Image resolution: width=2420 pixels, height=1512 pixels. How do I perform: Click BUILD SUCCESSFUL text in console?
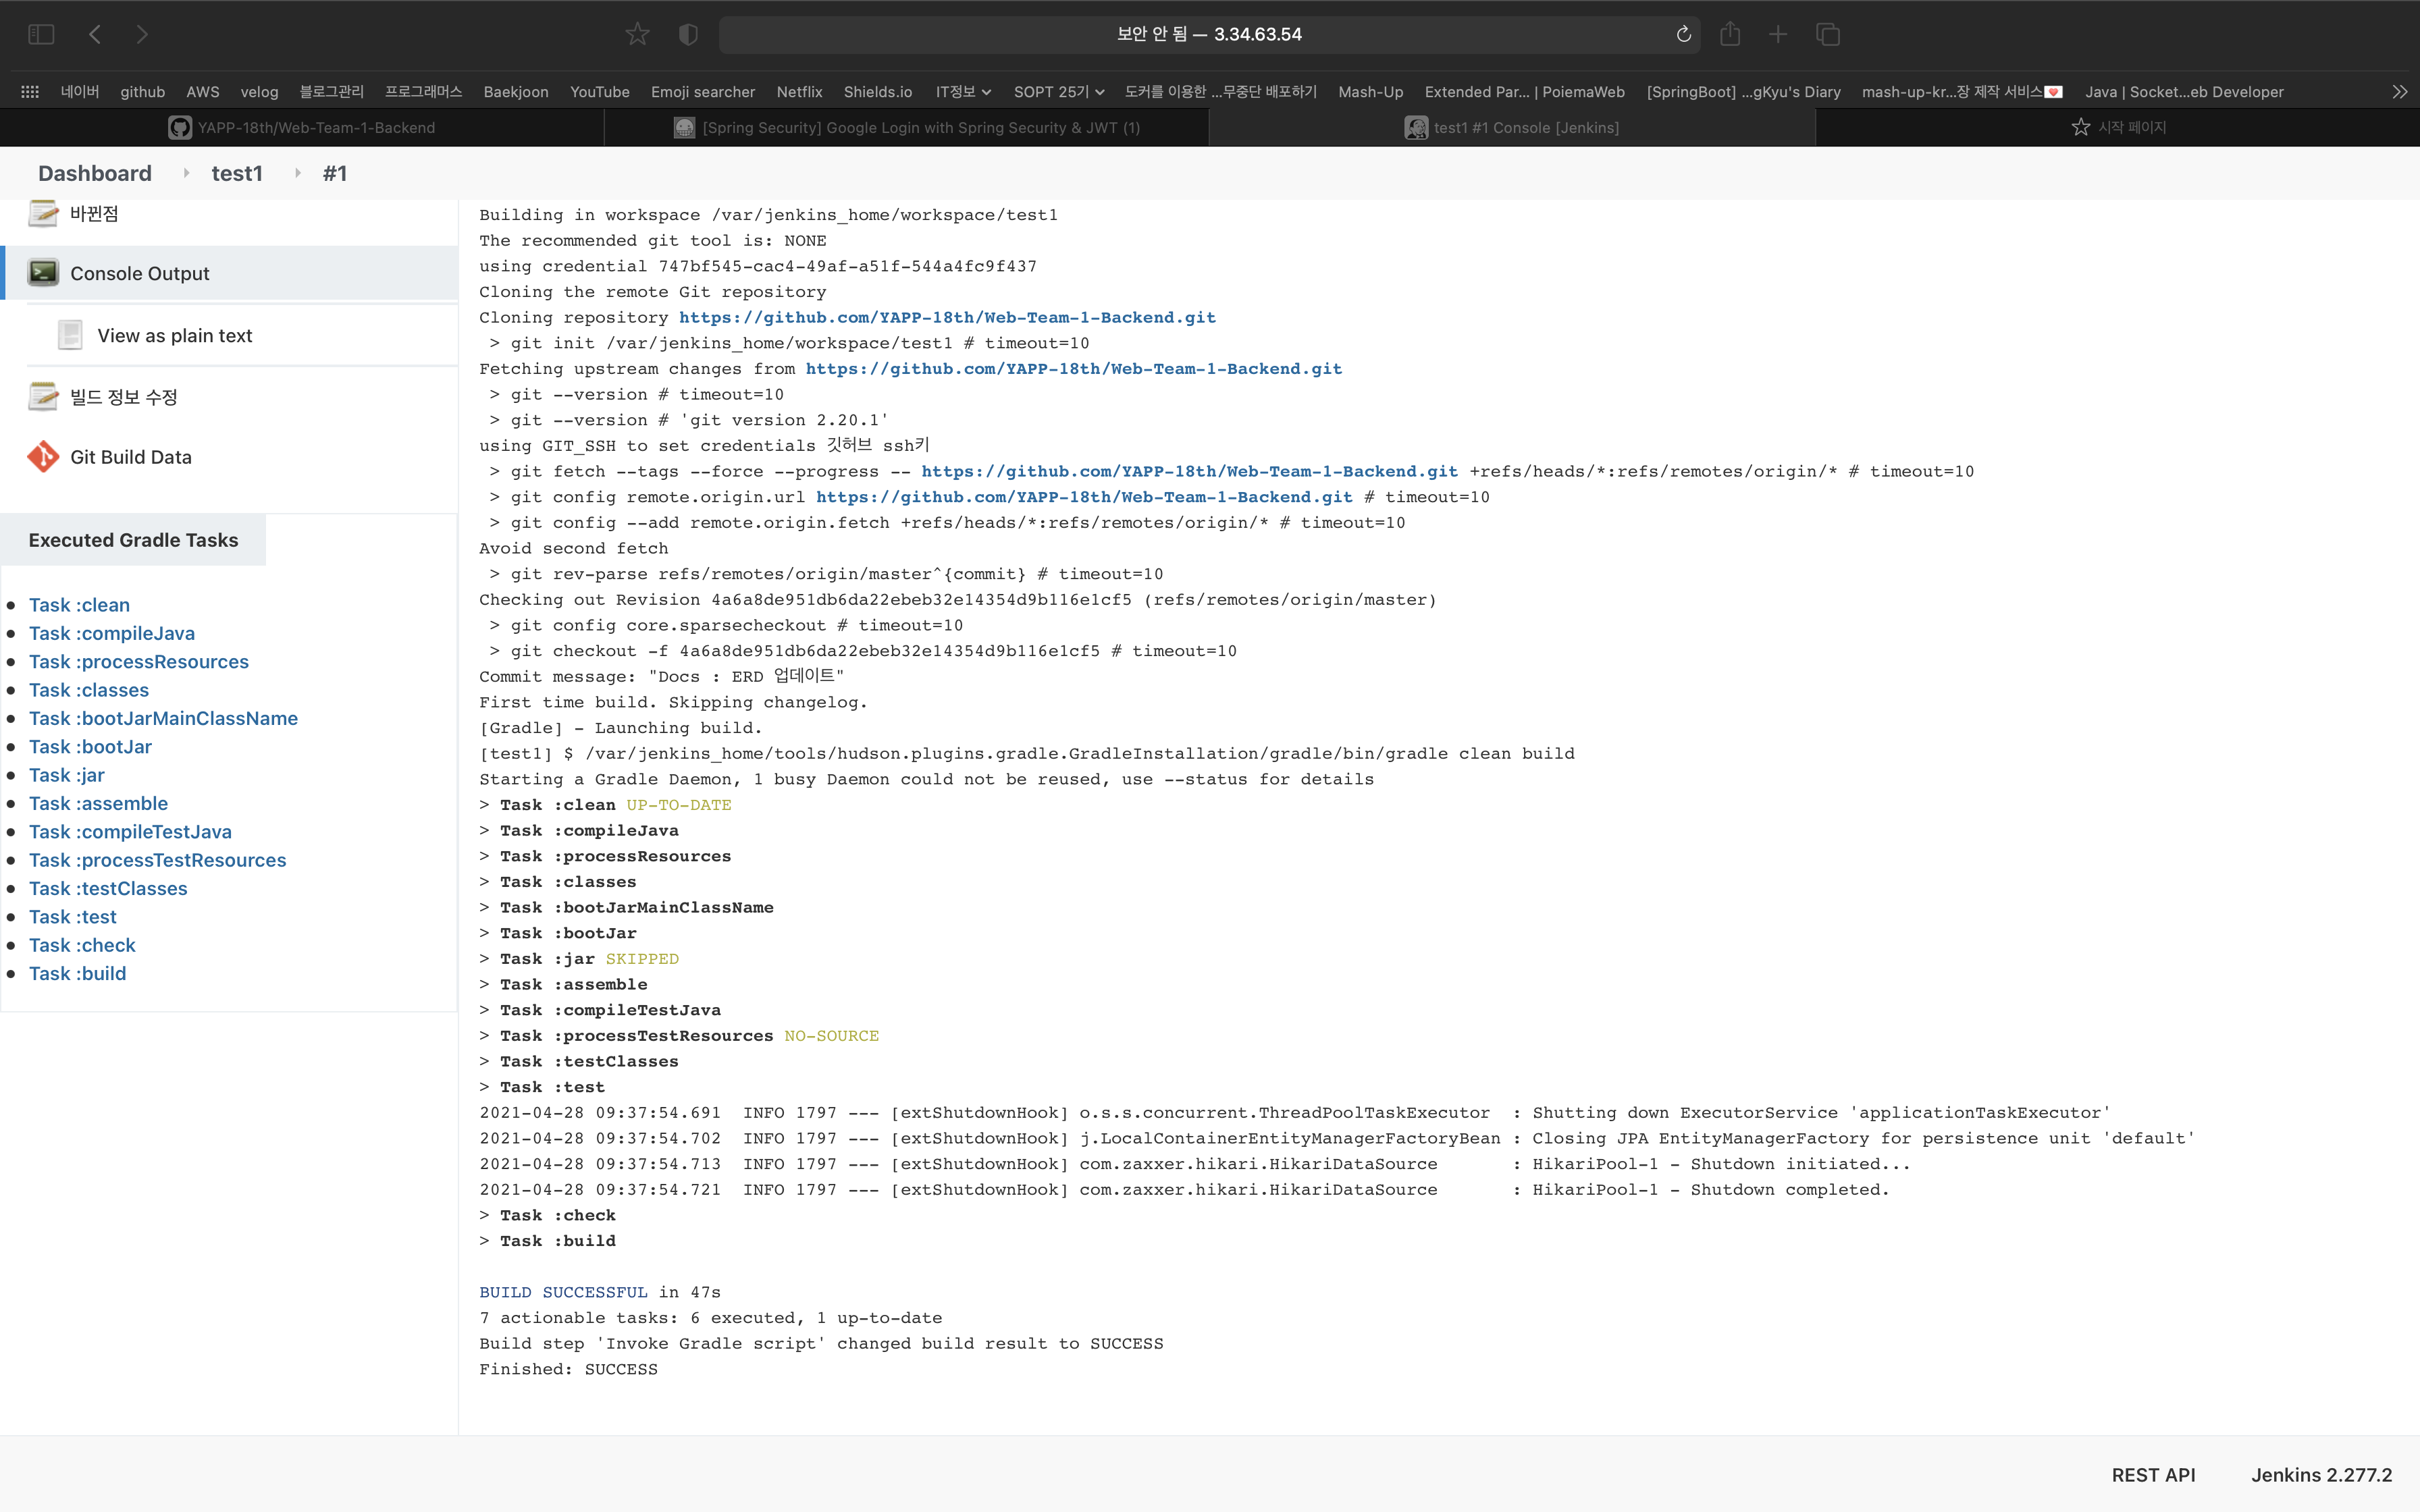tap(563, 1292)
